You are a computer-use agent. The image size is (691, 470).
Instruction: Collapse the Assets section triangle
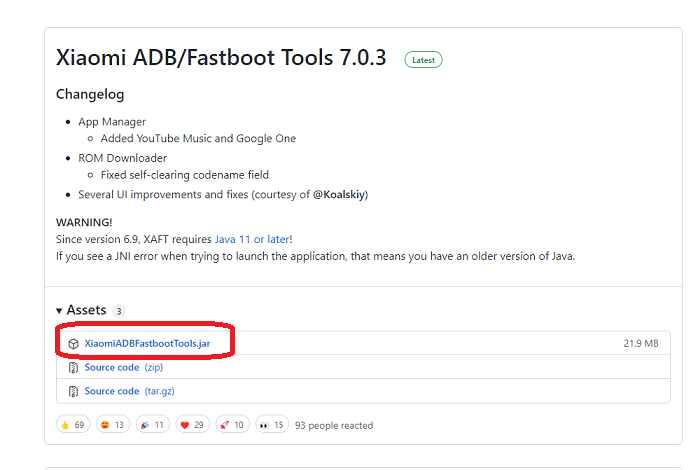click(x=59, y=311)
